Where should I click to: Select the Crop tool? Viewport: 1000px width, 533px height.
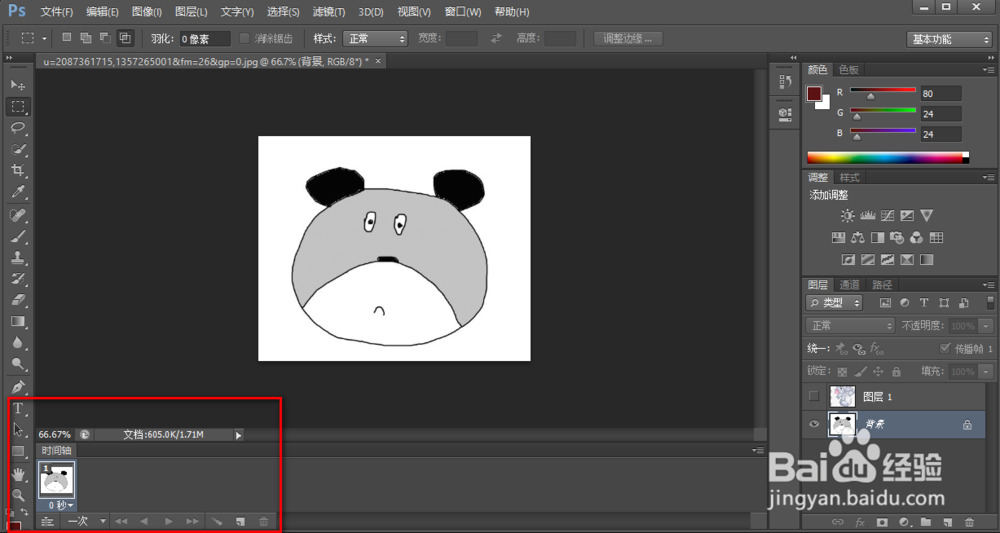click(18, 170)
